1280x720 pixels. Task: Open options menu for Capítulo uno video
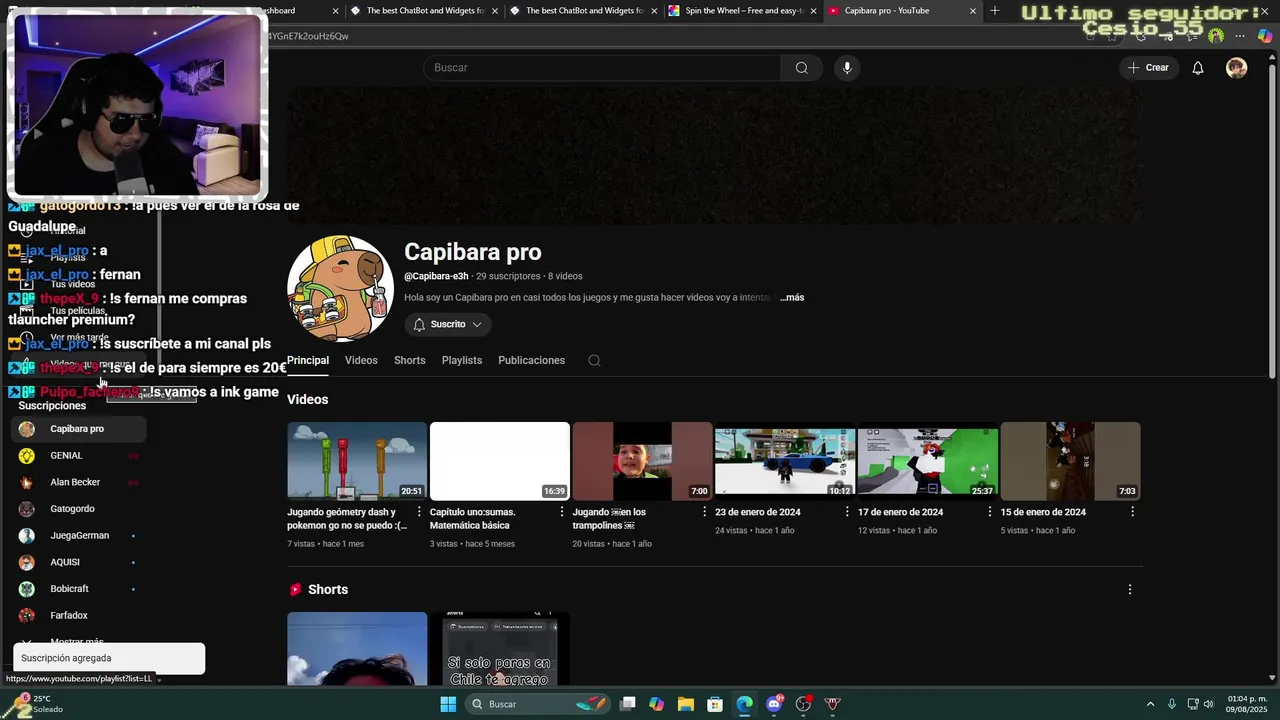562,512
